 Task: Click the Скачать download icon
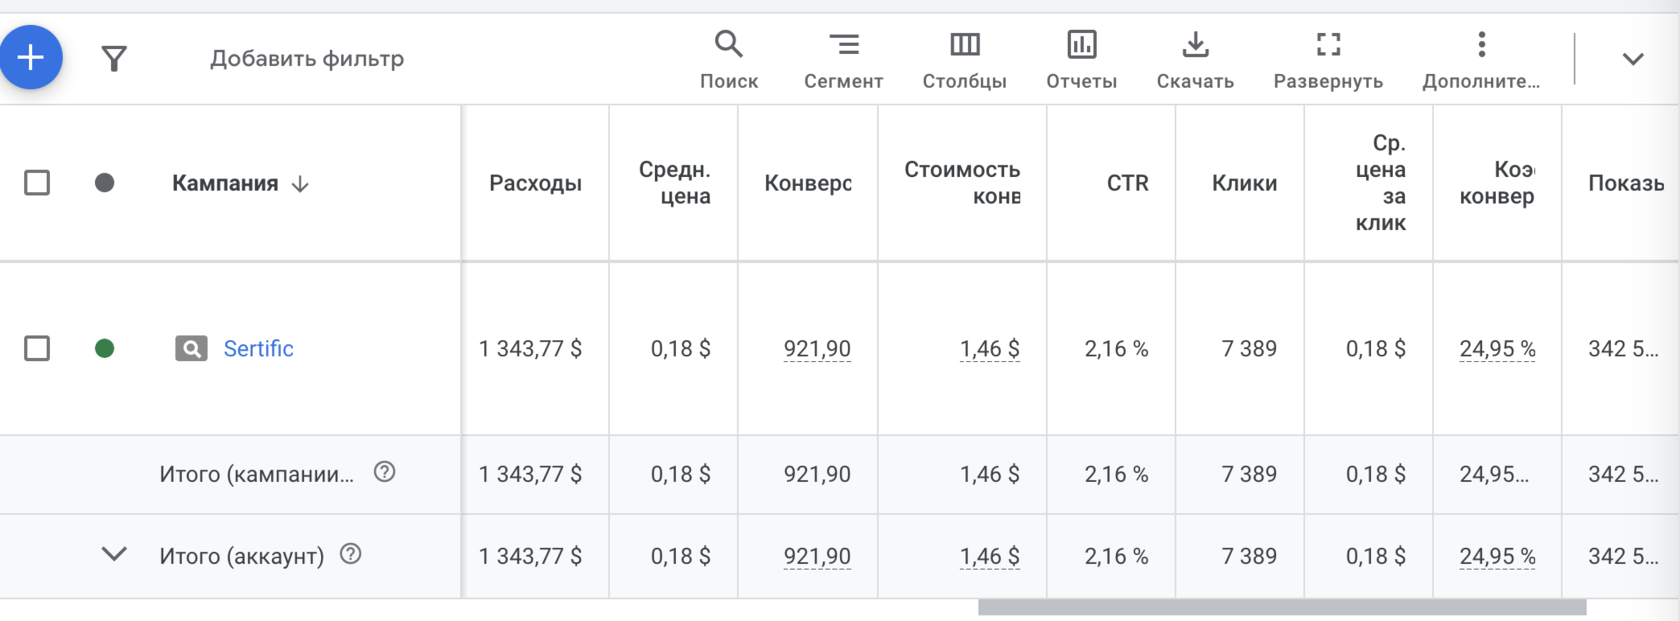tap(1195, 58)
